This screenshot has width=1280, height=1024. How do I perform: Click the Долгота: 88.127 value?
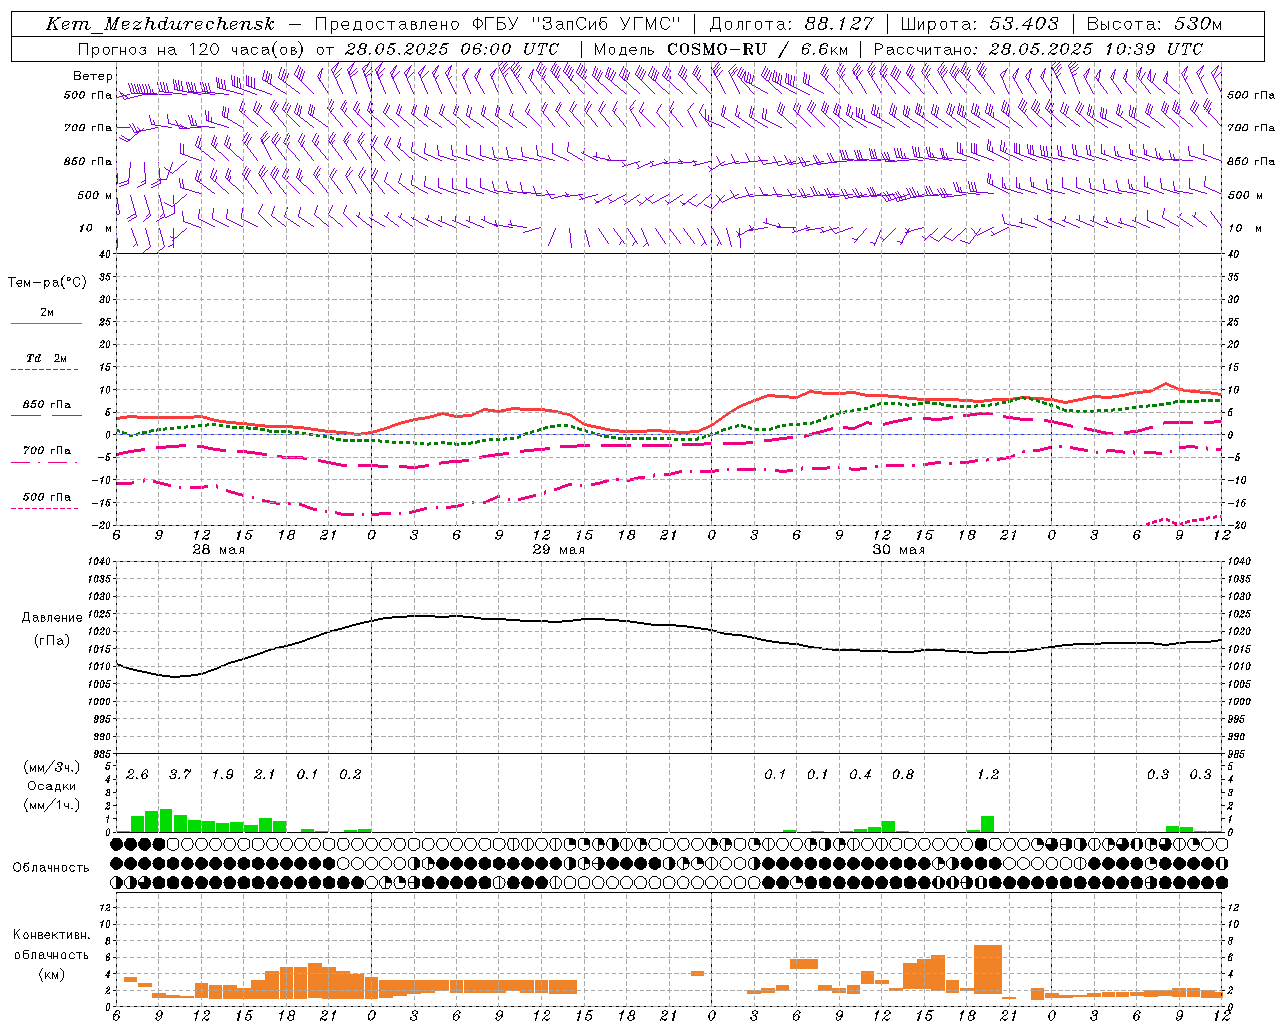(x=791, y=24)
